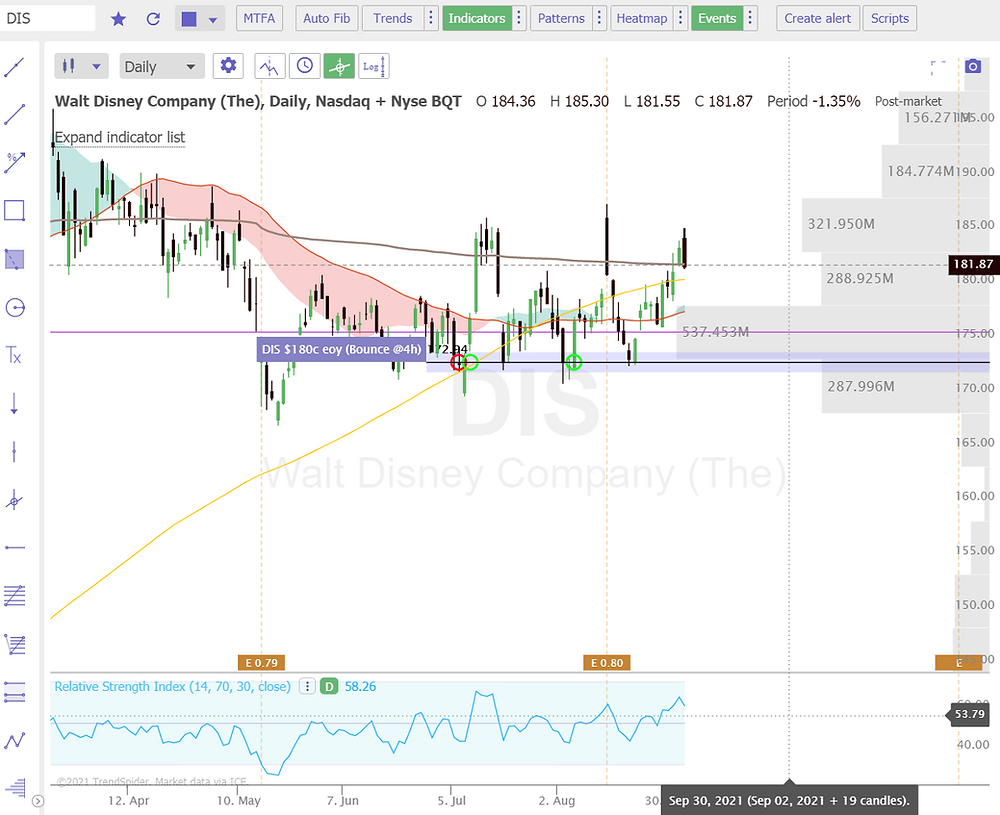The width and height of the screenshot is (1000, 815).
Task: Click the DIS ticker symbol input
Action: click(48, 18)
